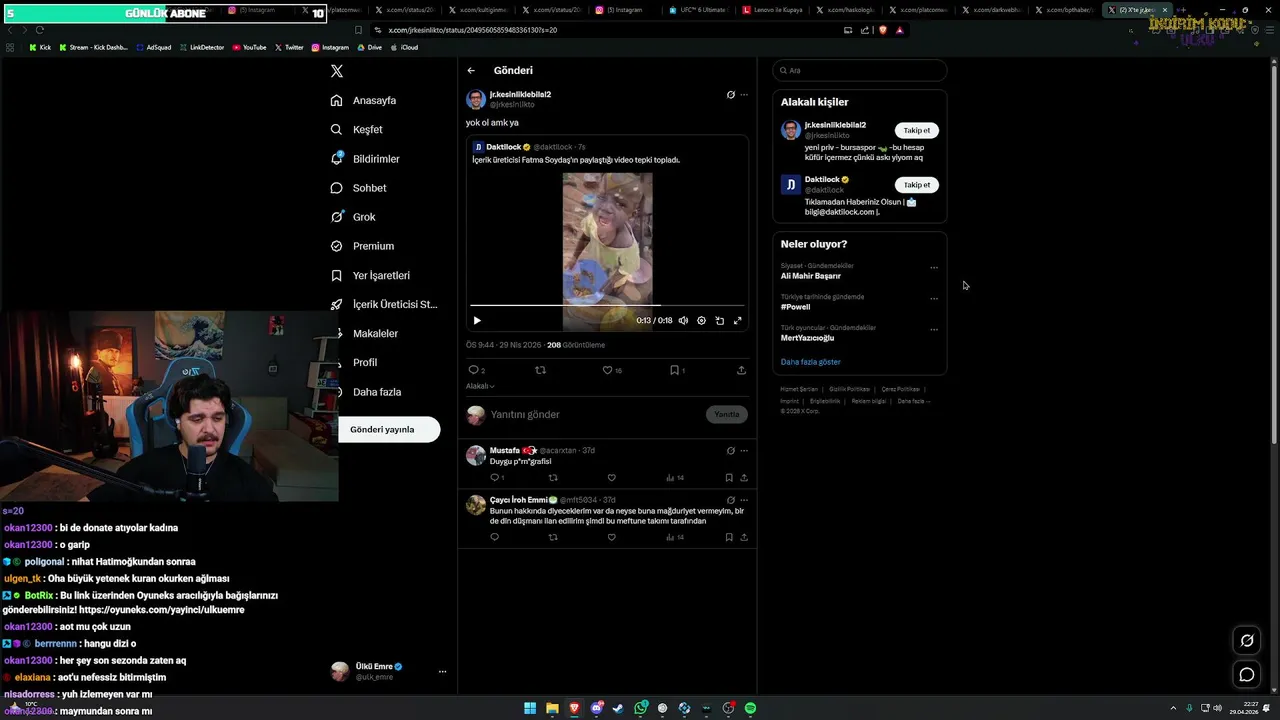Click the Yanıtını gönder reply field

pos(595,414)
